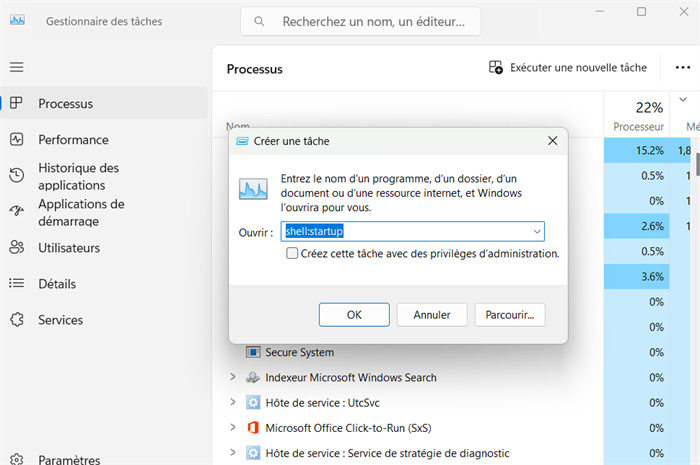Open the Ouvrir combo box dropdown arrow
The image size is (700, 465).
coord(537,232)
